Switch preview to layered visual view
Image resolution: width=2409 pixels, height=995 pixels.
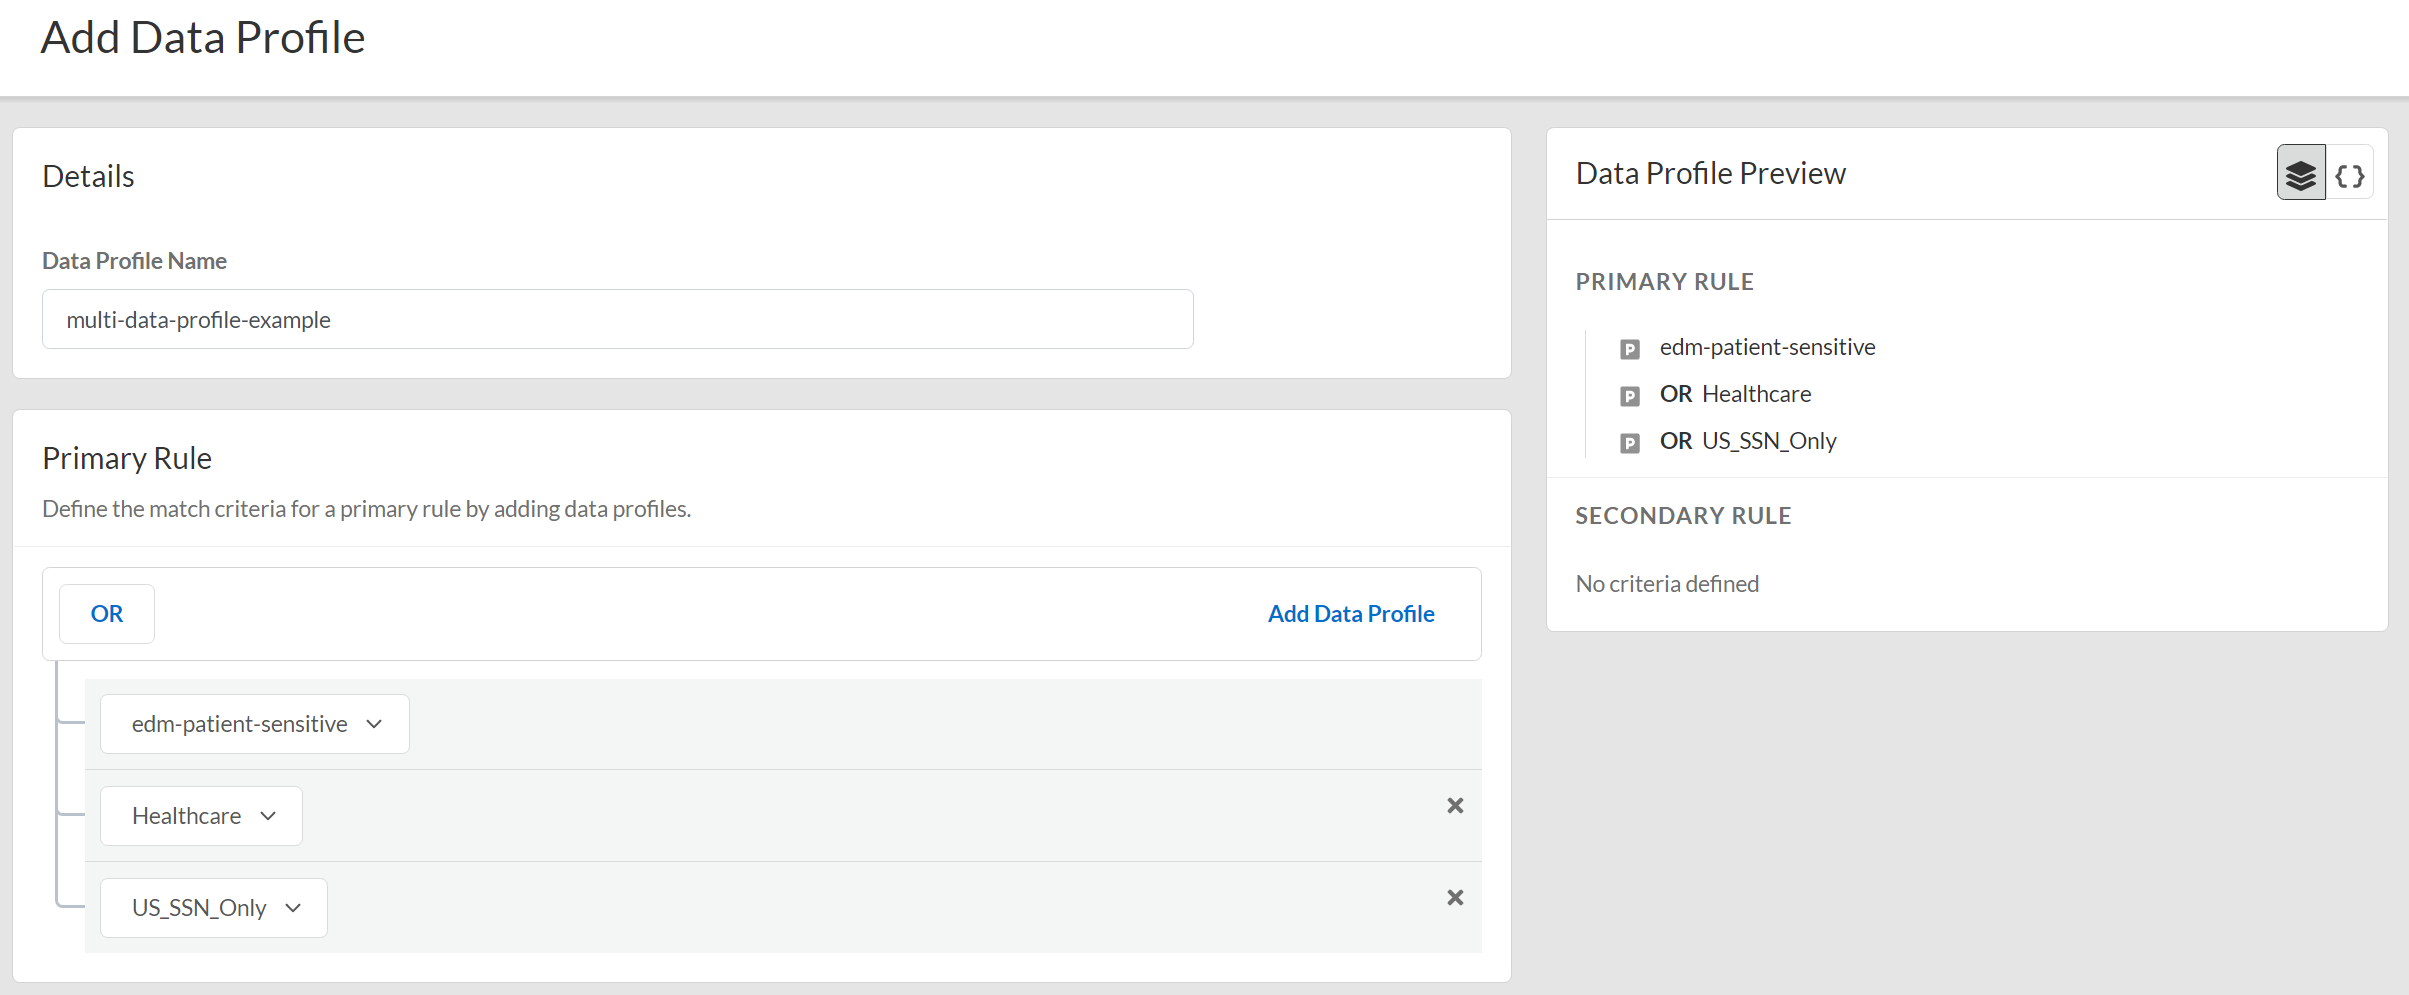pos(2300,174)
